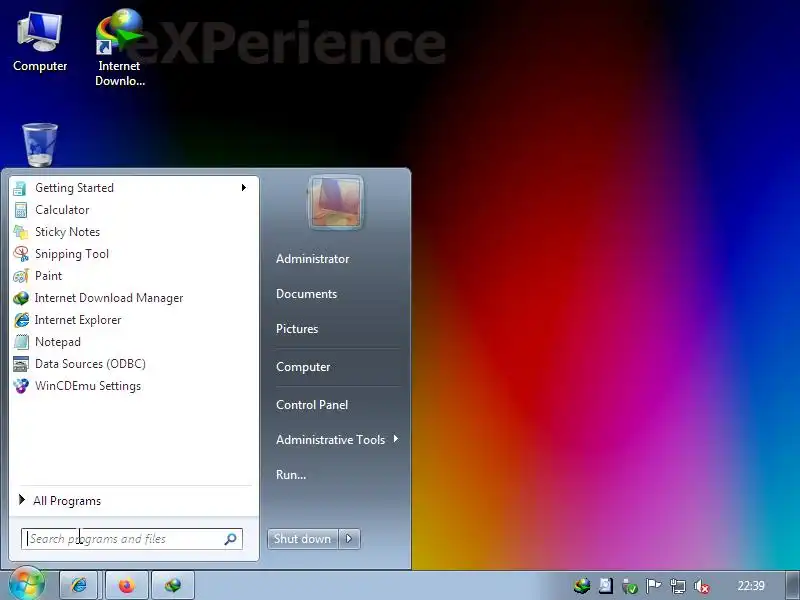The image size is (800, 600).
Task: Open Control Panel
Action: pyautogui.click(x=312, y=405)
